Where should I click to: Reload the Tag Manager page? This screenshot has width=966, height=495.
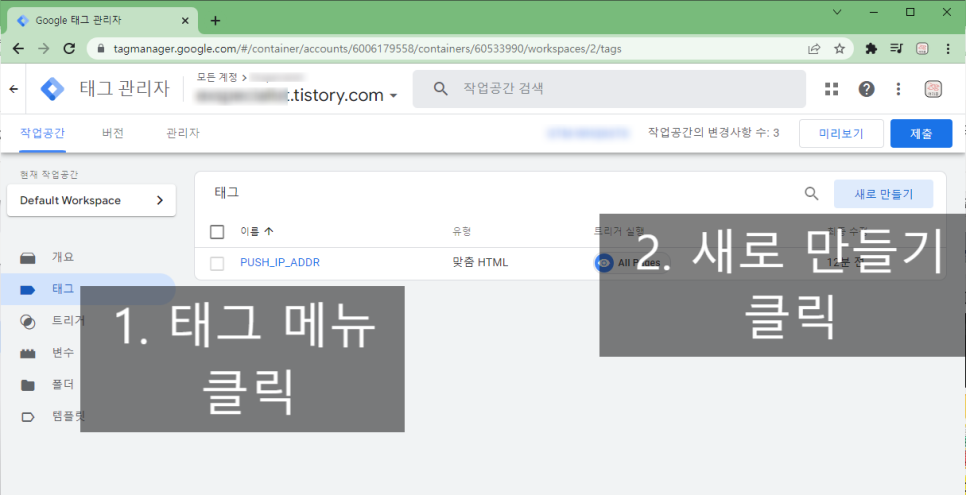70,49
